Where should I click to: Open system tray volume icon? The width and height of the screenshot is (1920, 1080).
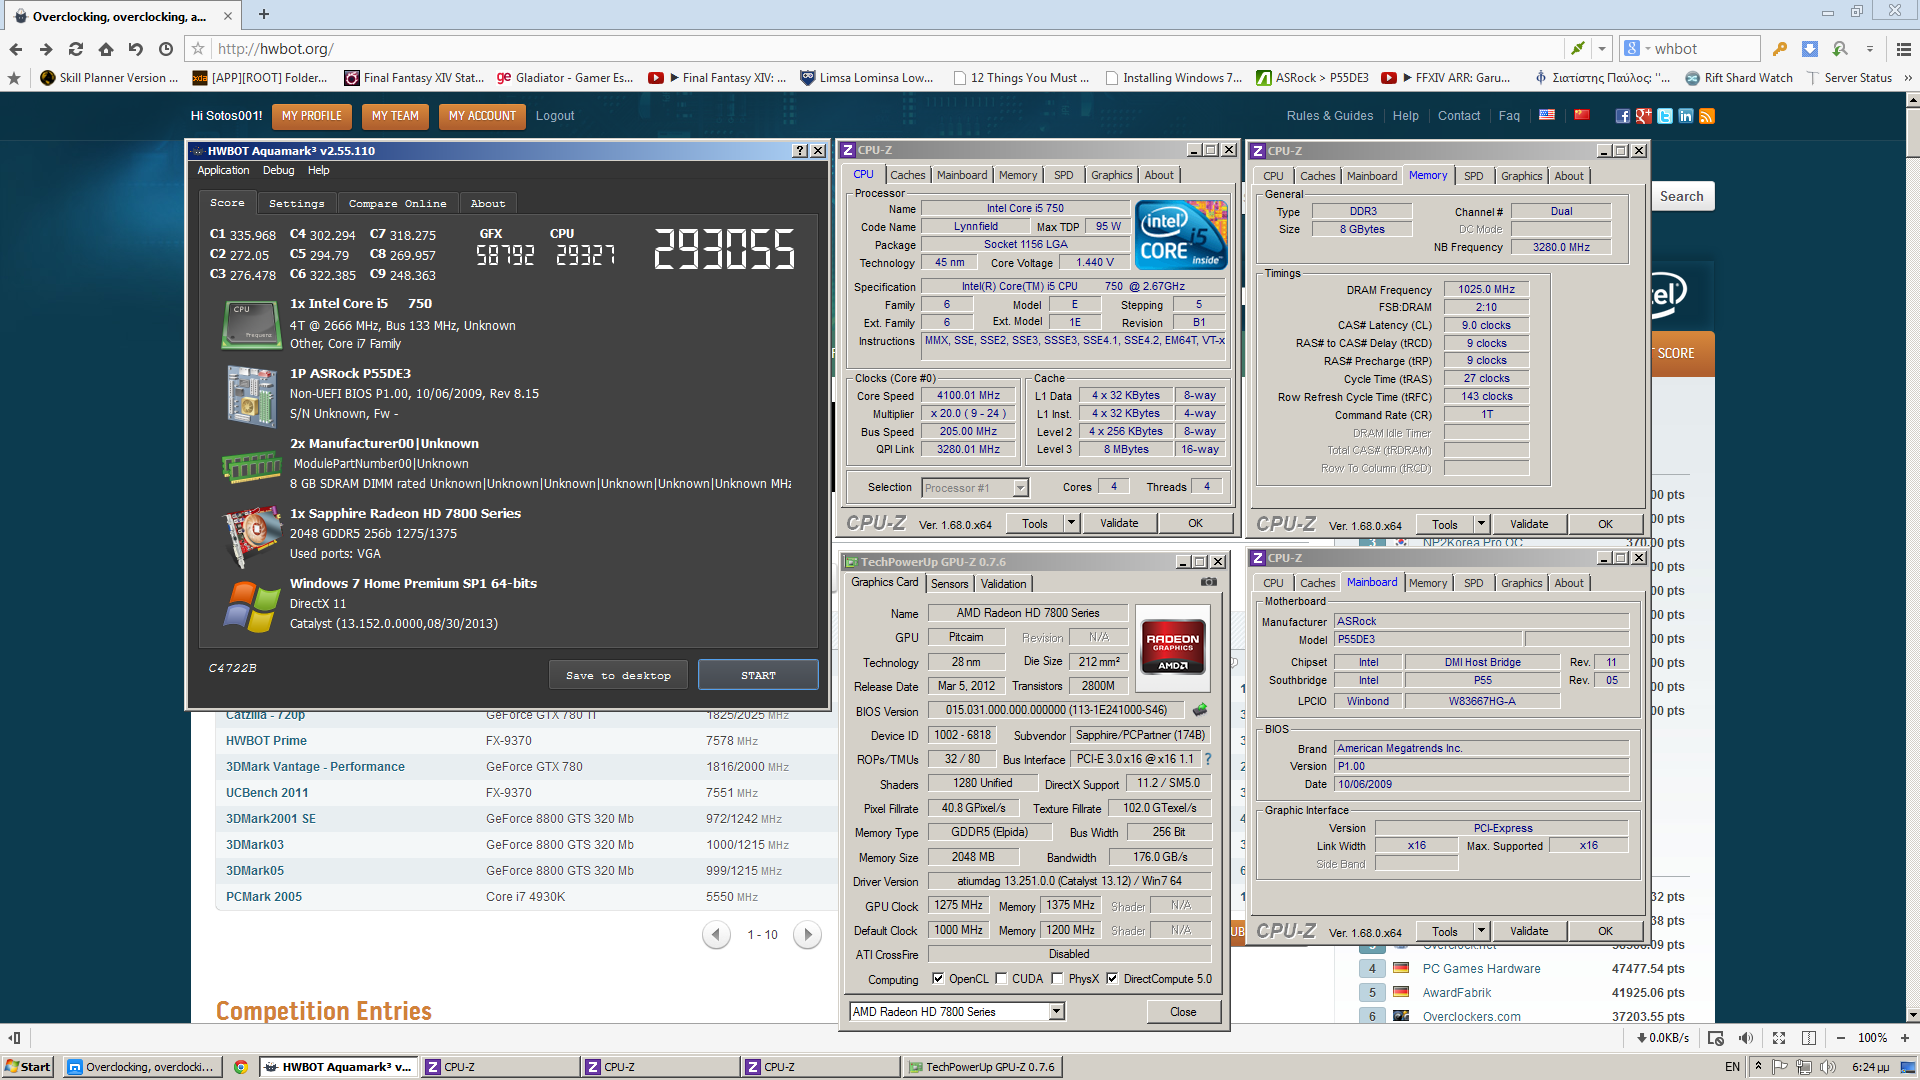tap(1828, 1067)
